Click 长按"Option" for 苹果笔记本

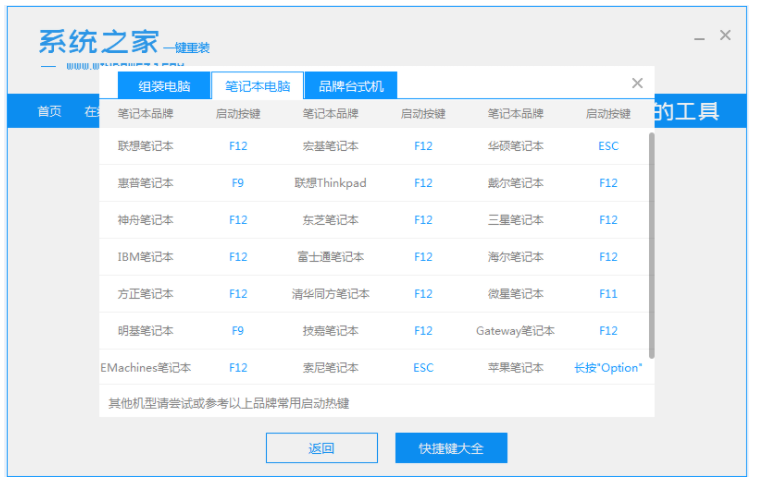(608, 368)
